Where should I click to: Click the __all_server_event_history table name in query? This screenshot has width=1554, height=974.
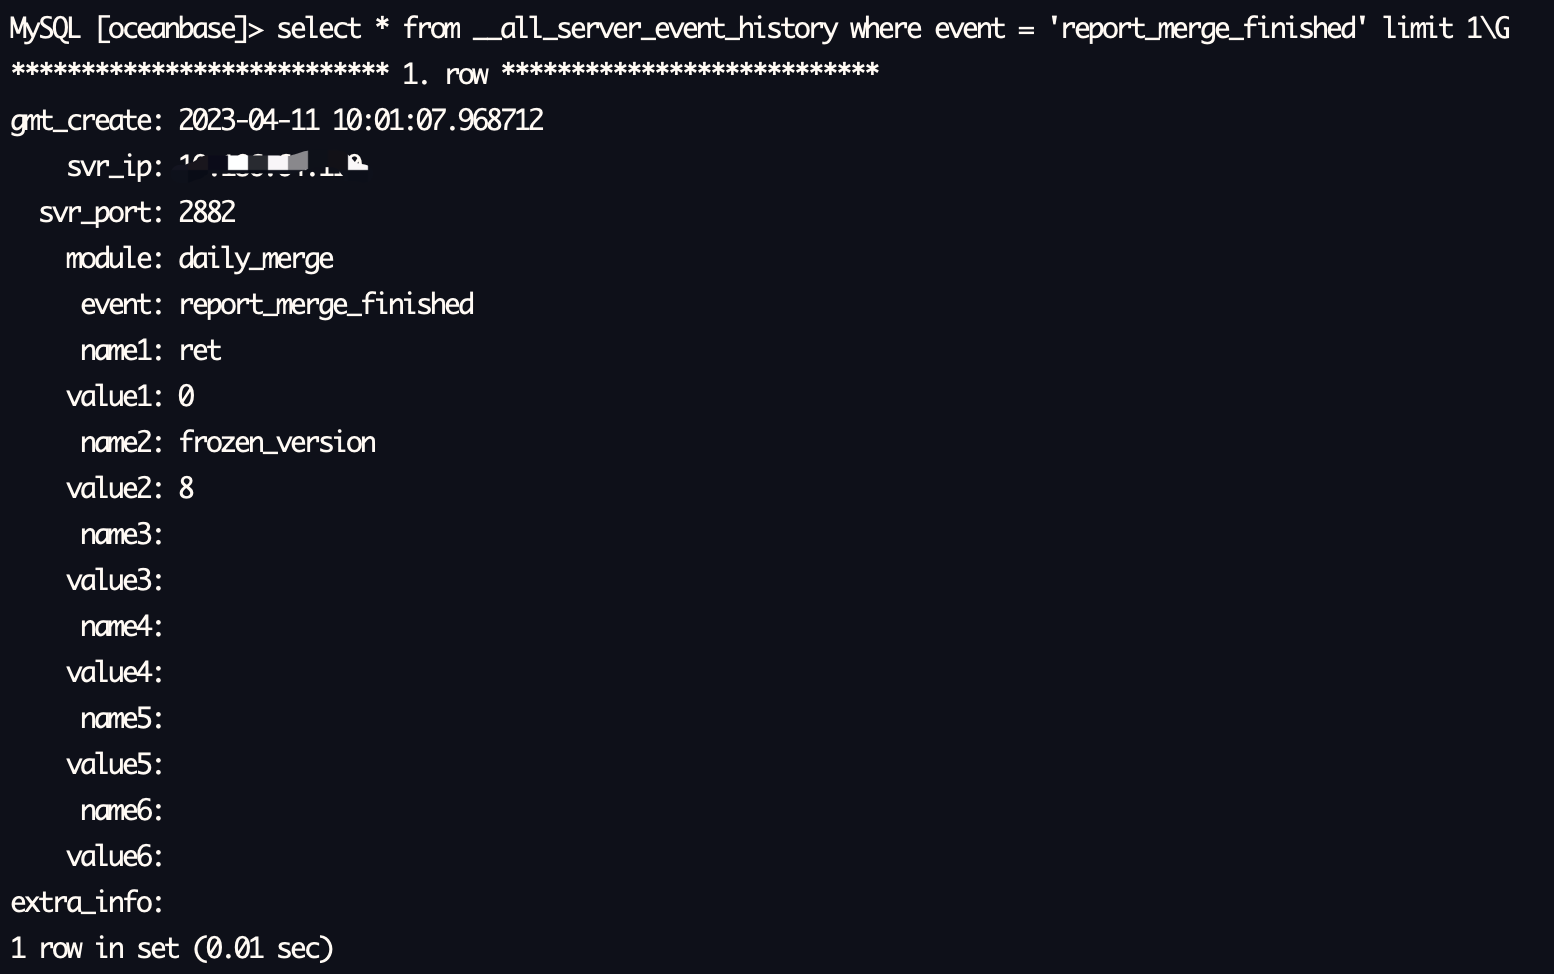655,29
